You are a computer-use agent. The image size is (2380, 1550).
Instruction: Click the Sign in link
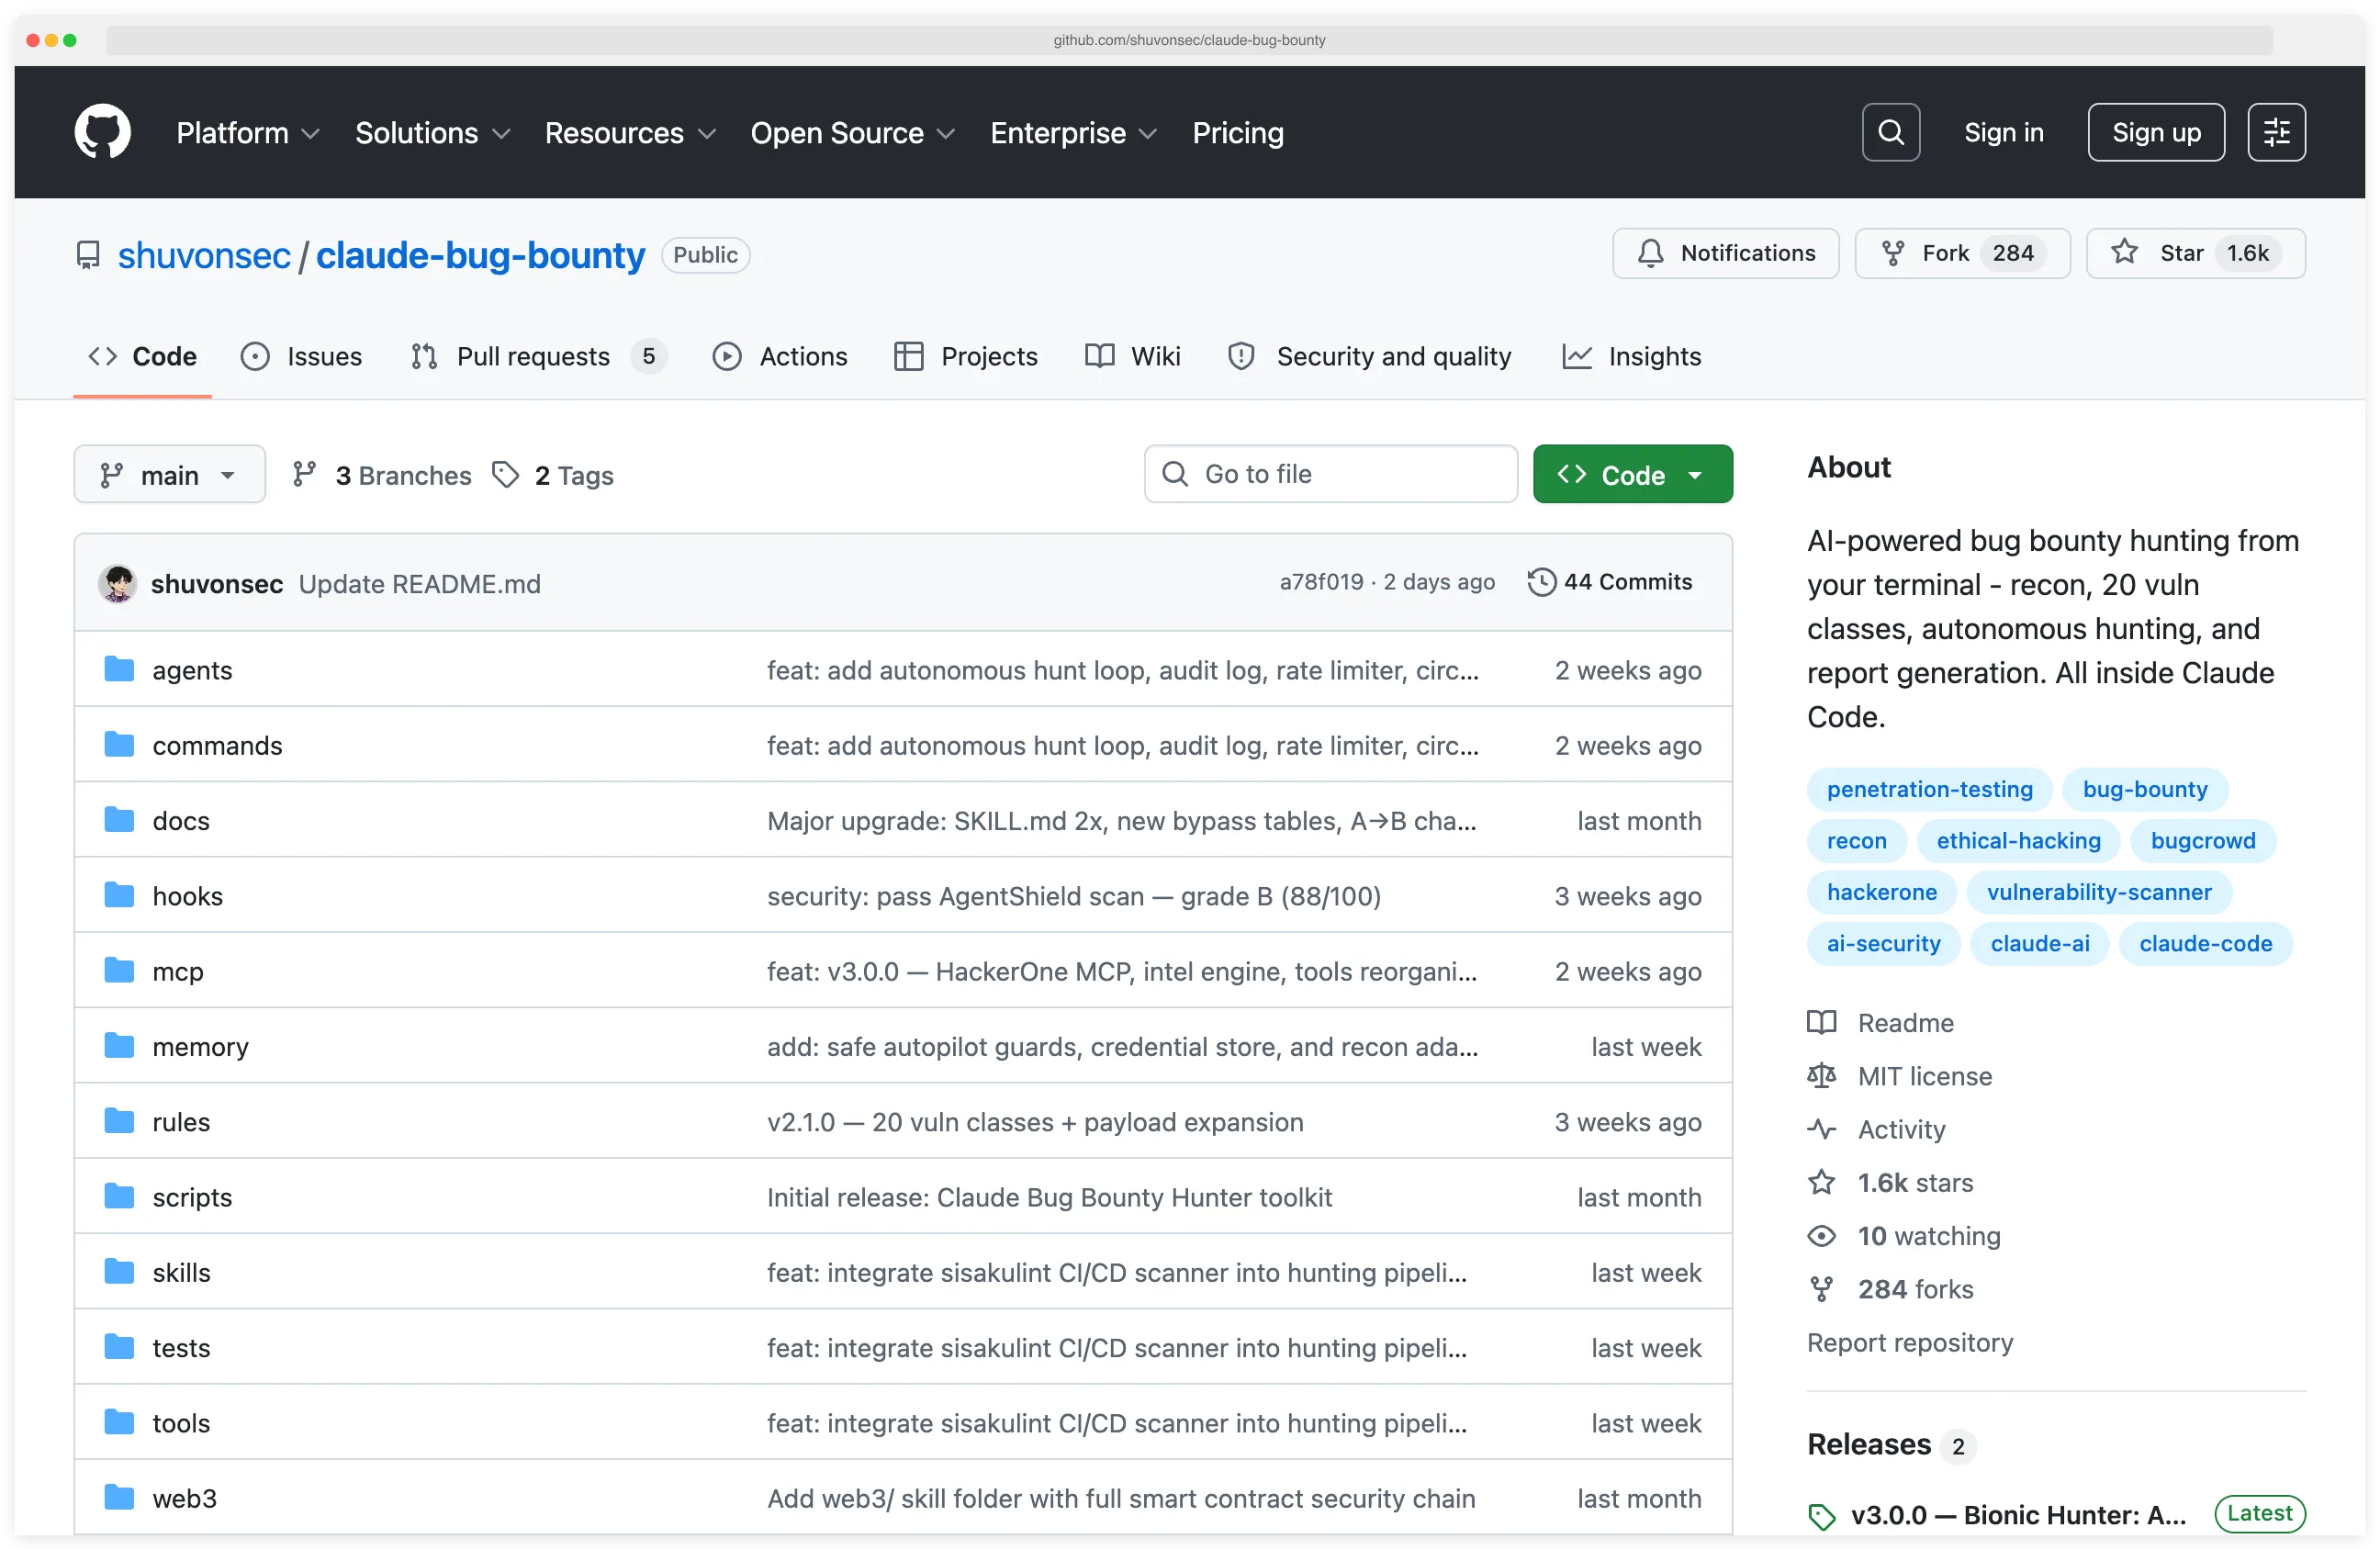2003,131
